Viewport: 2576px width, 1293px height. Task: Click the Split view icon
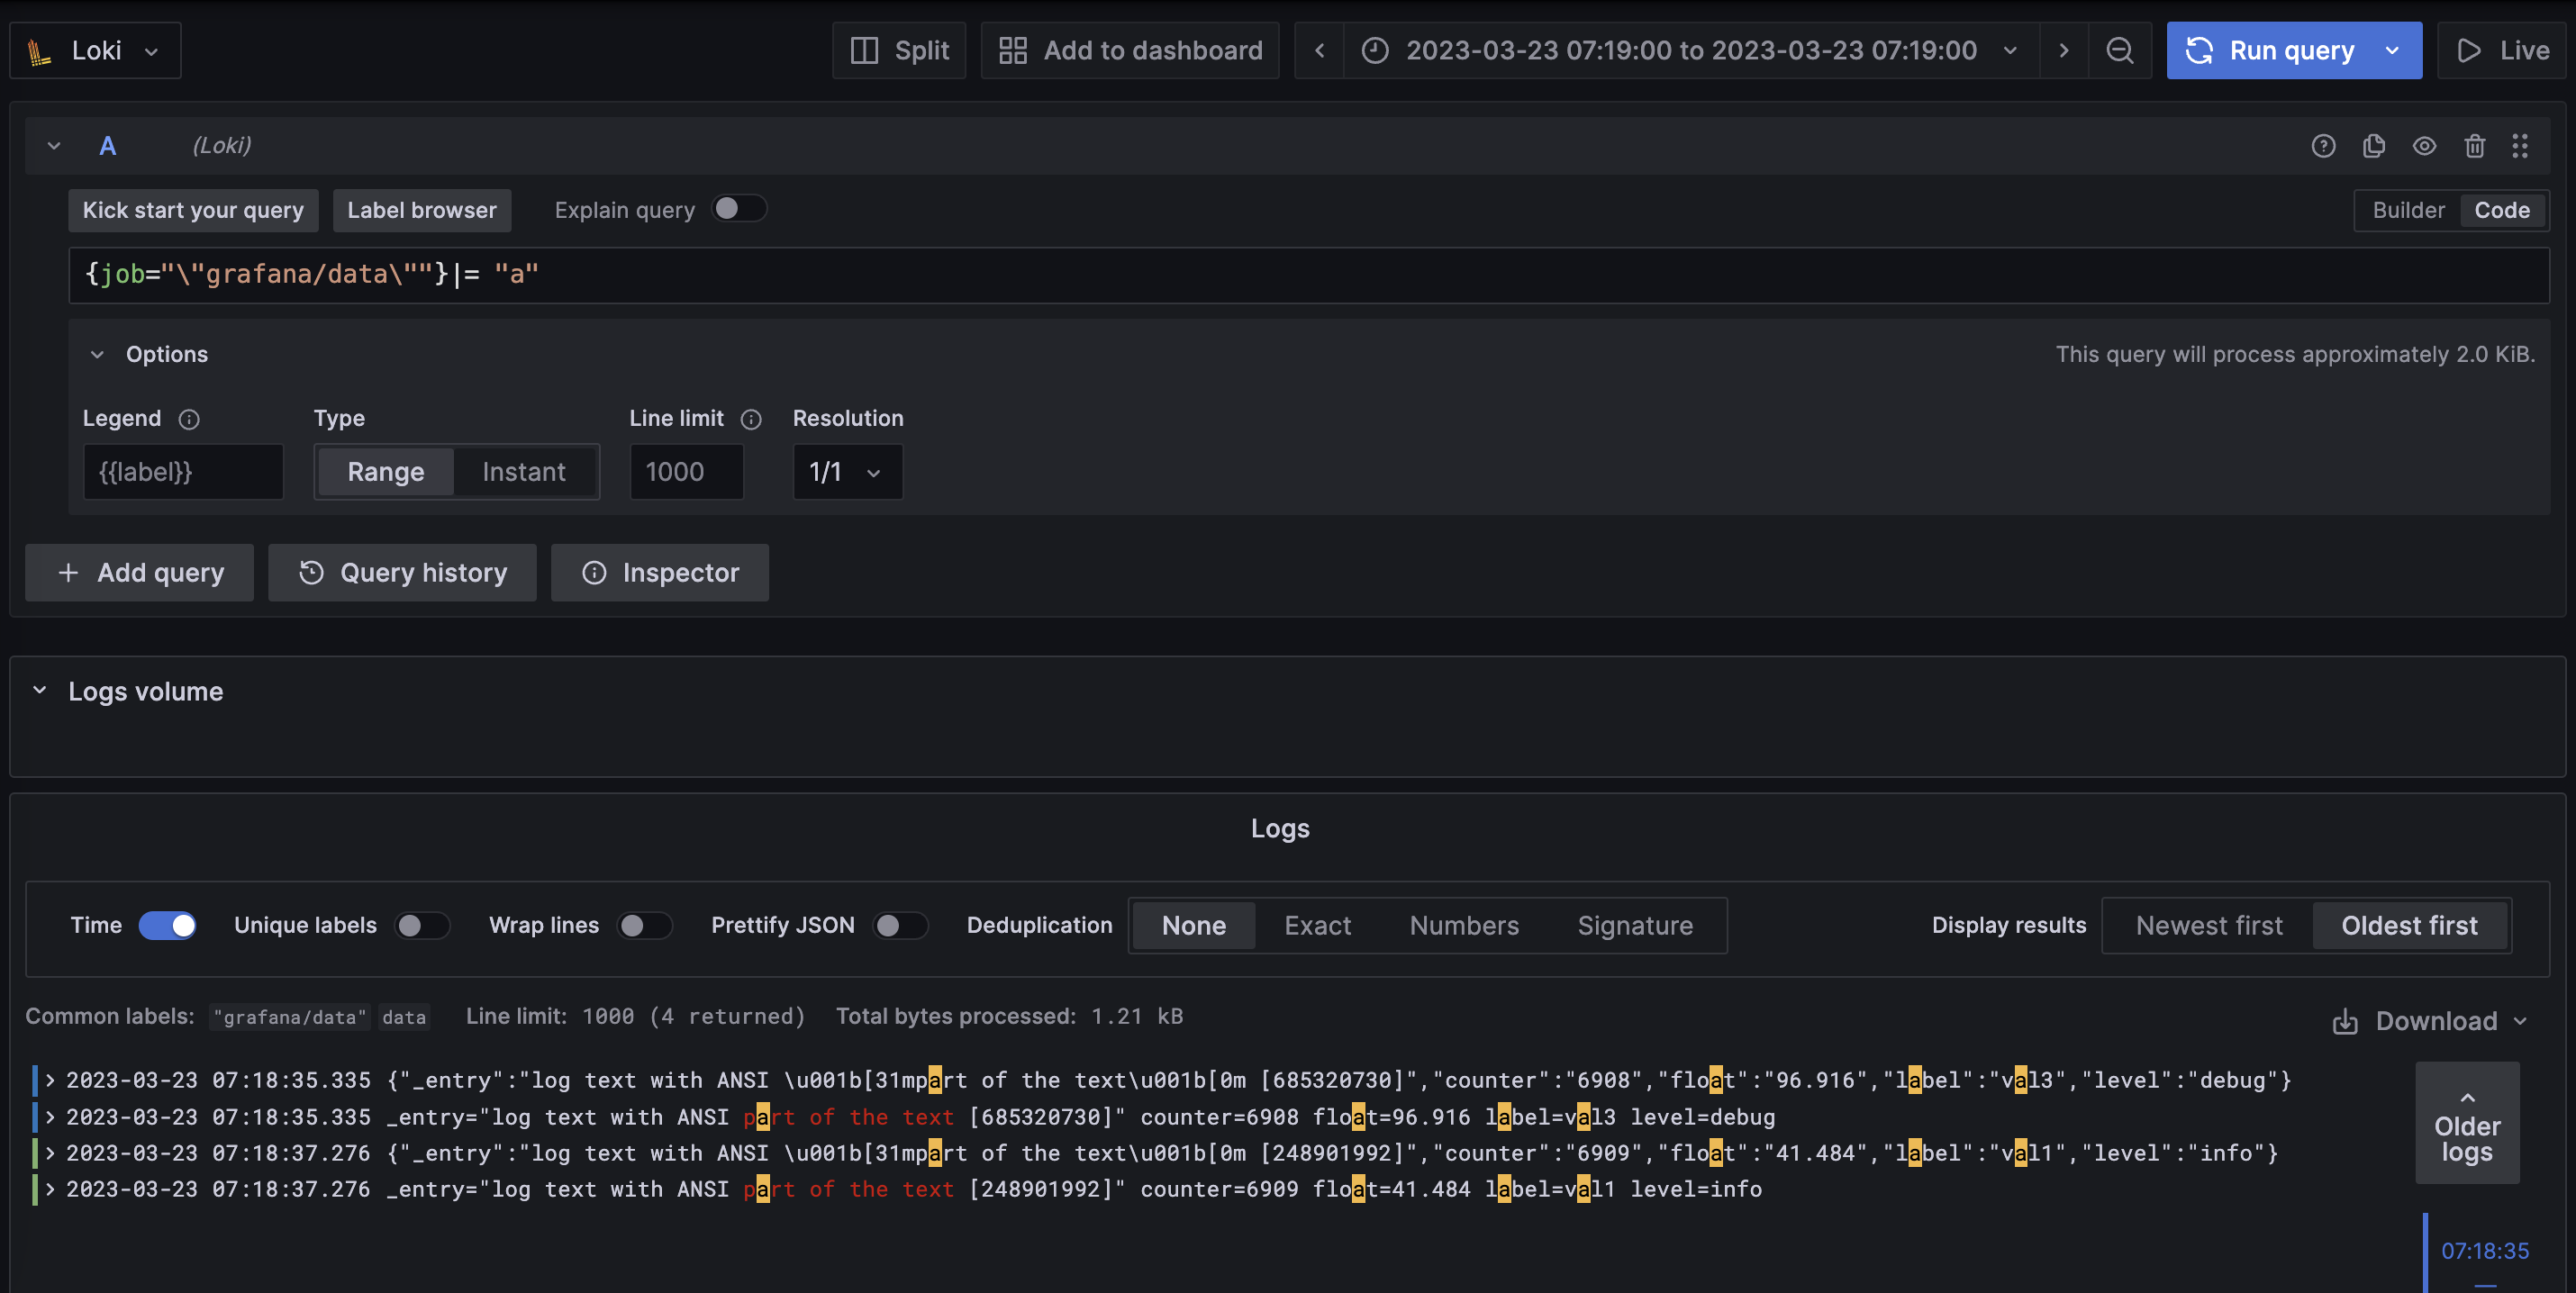pyautogui.click(x=897, y=50)
